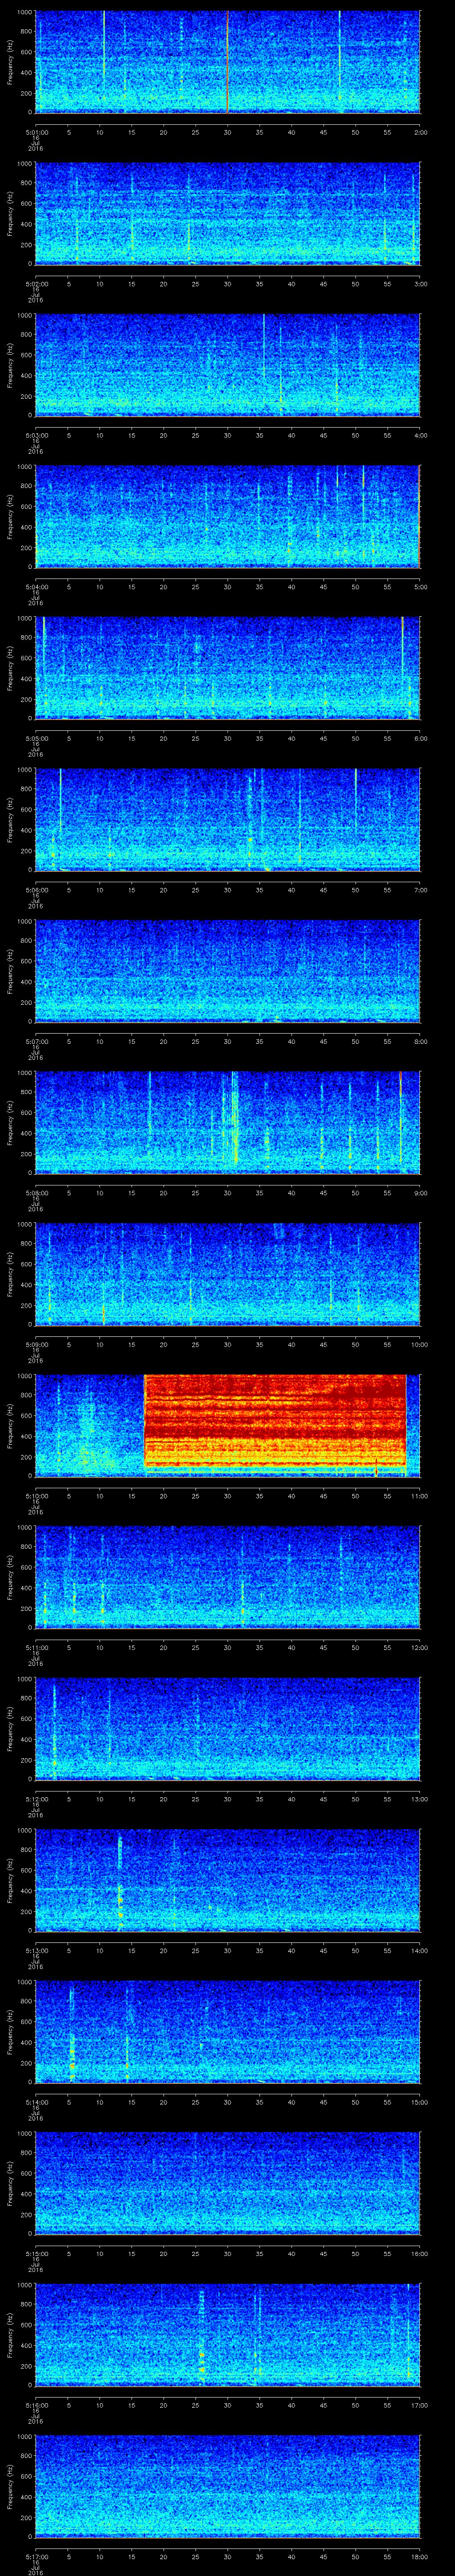Select the spectrogram panel labeled 5:12:00
The image size is (455, 2576).
227,1729
